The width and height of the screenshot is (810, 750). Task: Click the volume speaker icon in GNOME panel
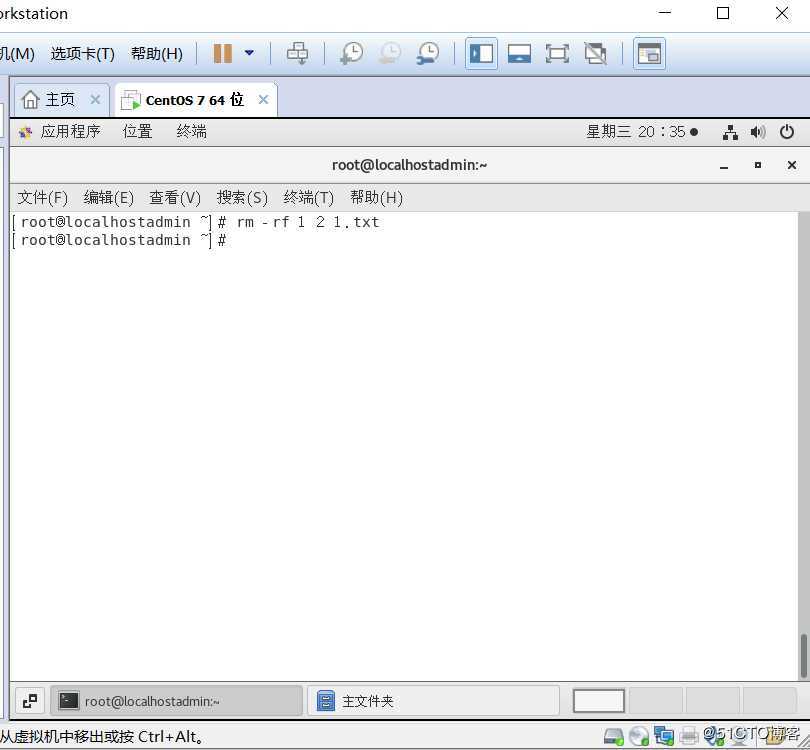click(x=758, y=132)
